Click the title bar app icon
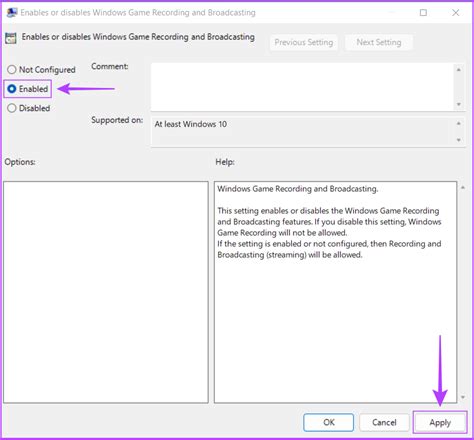The height and width of the screenshot is (440, 474). 12,13
